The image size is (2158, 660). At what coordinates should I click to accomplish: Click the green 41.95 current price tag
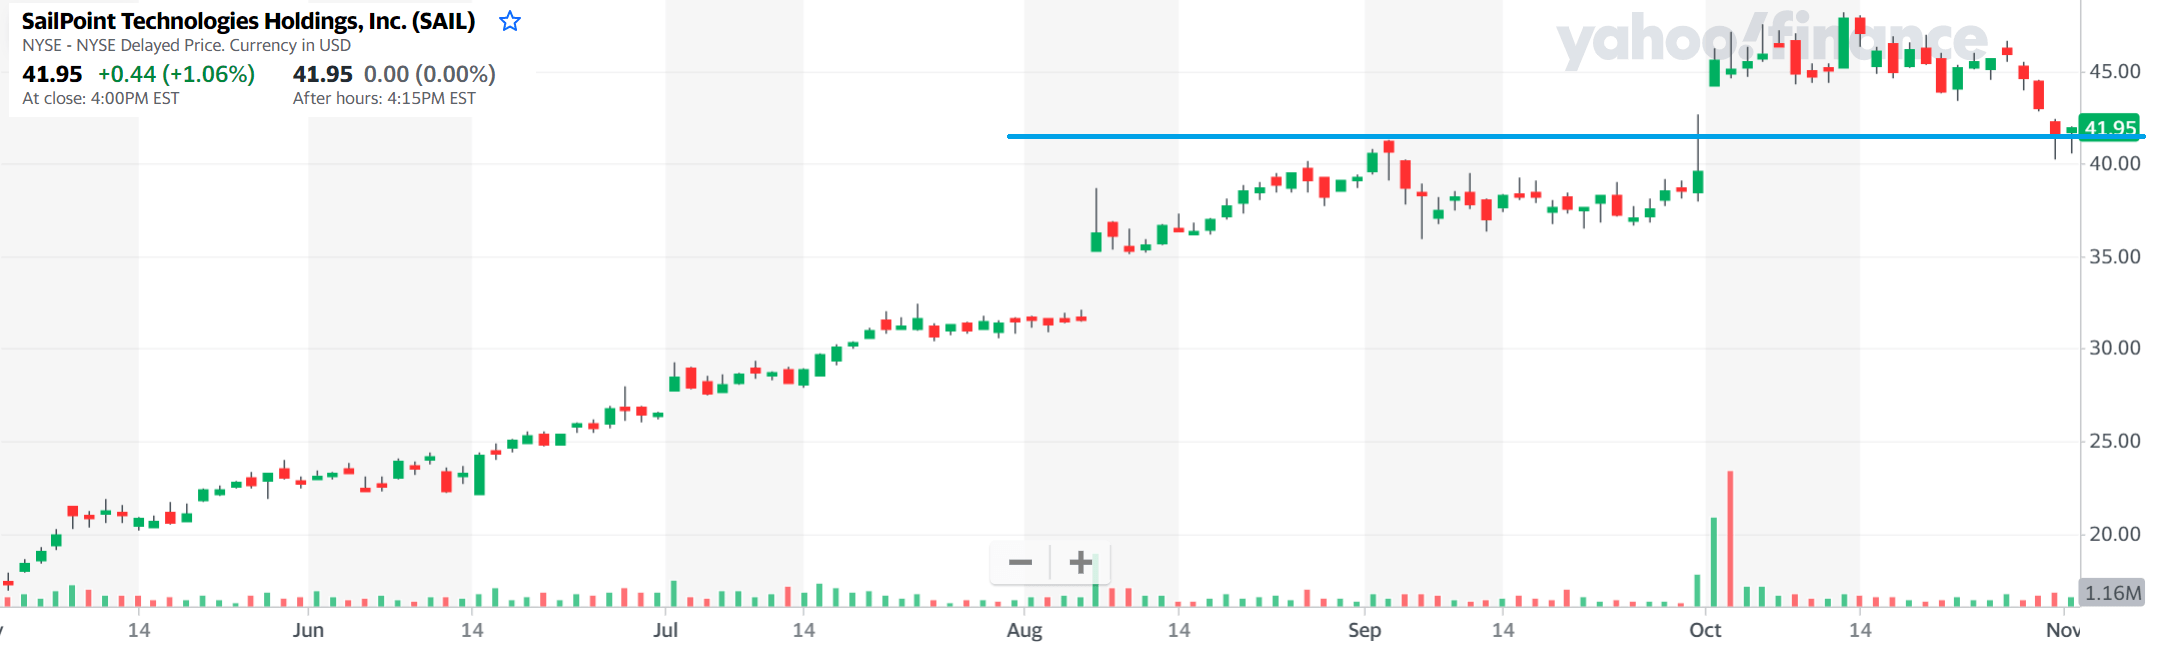2109,127
